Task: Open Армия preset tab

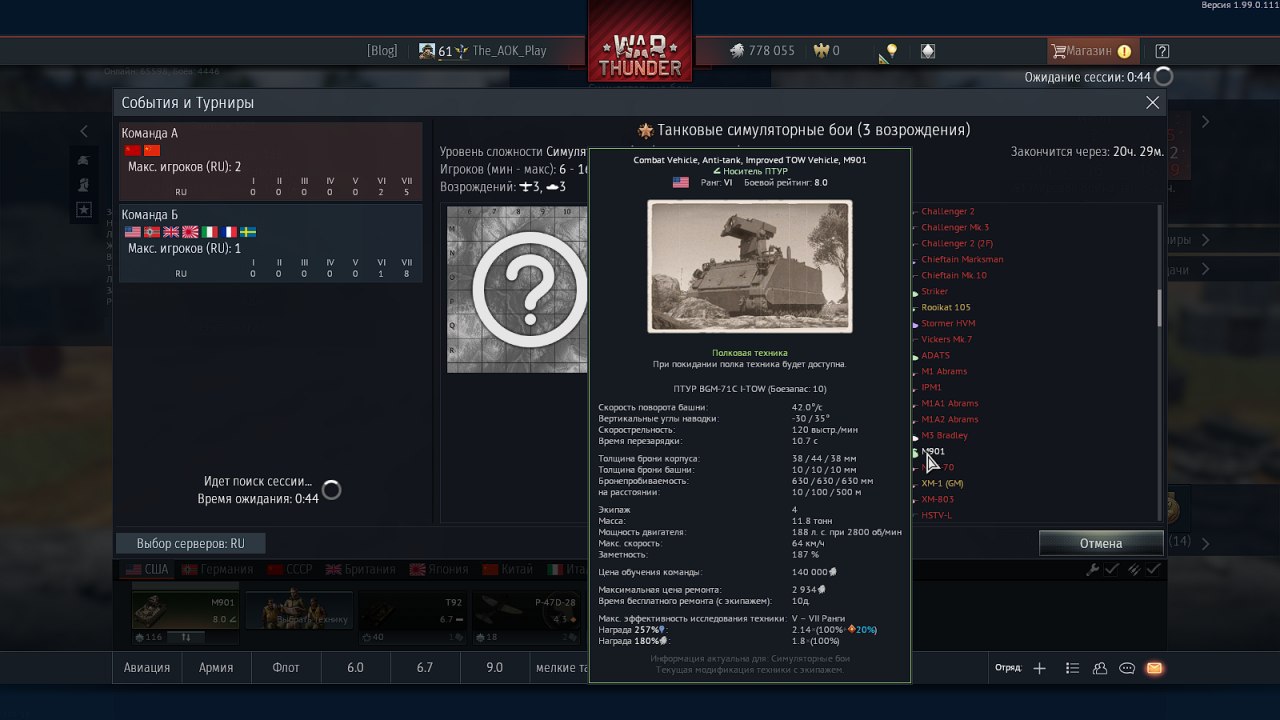Action: [x=216, y=667]
